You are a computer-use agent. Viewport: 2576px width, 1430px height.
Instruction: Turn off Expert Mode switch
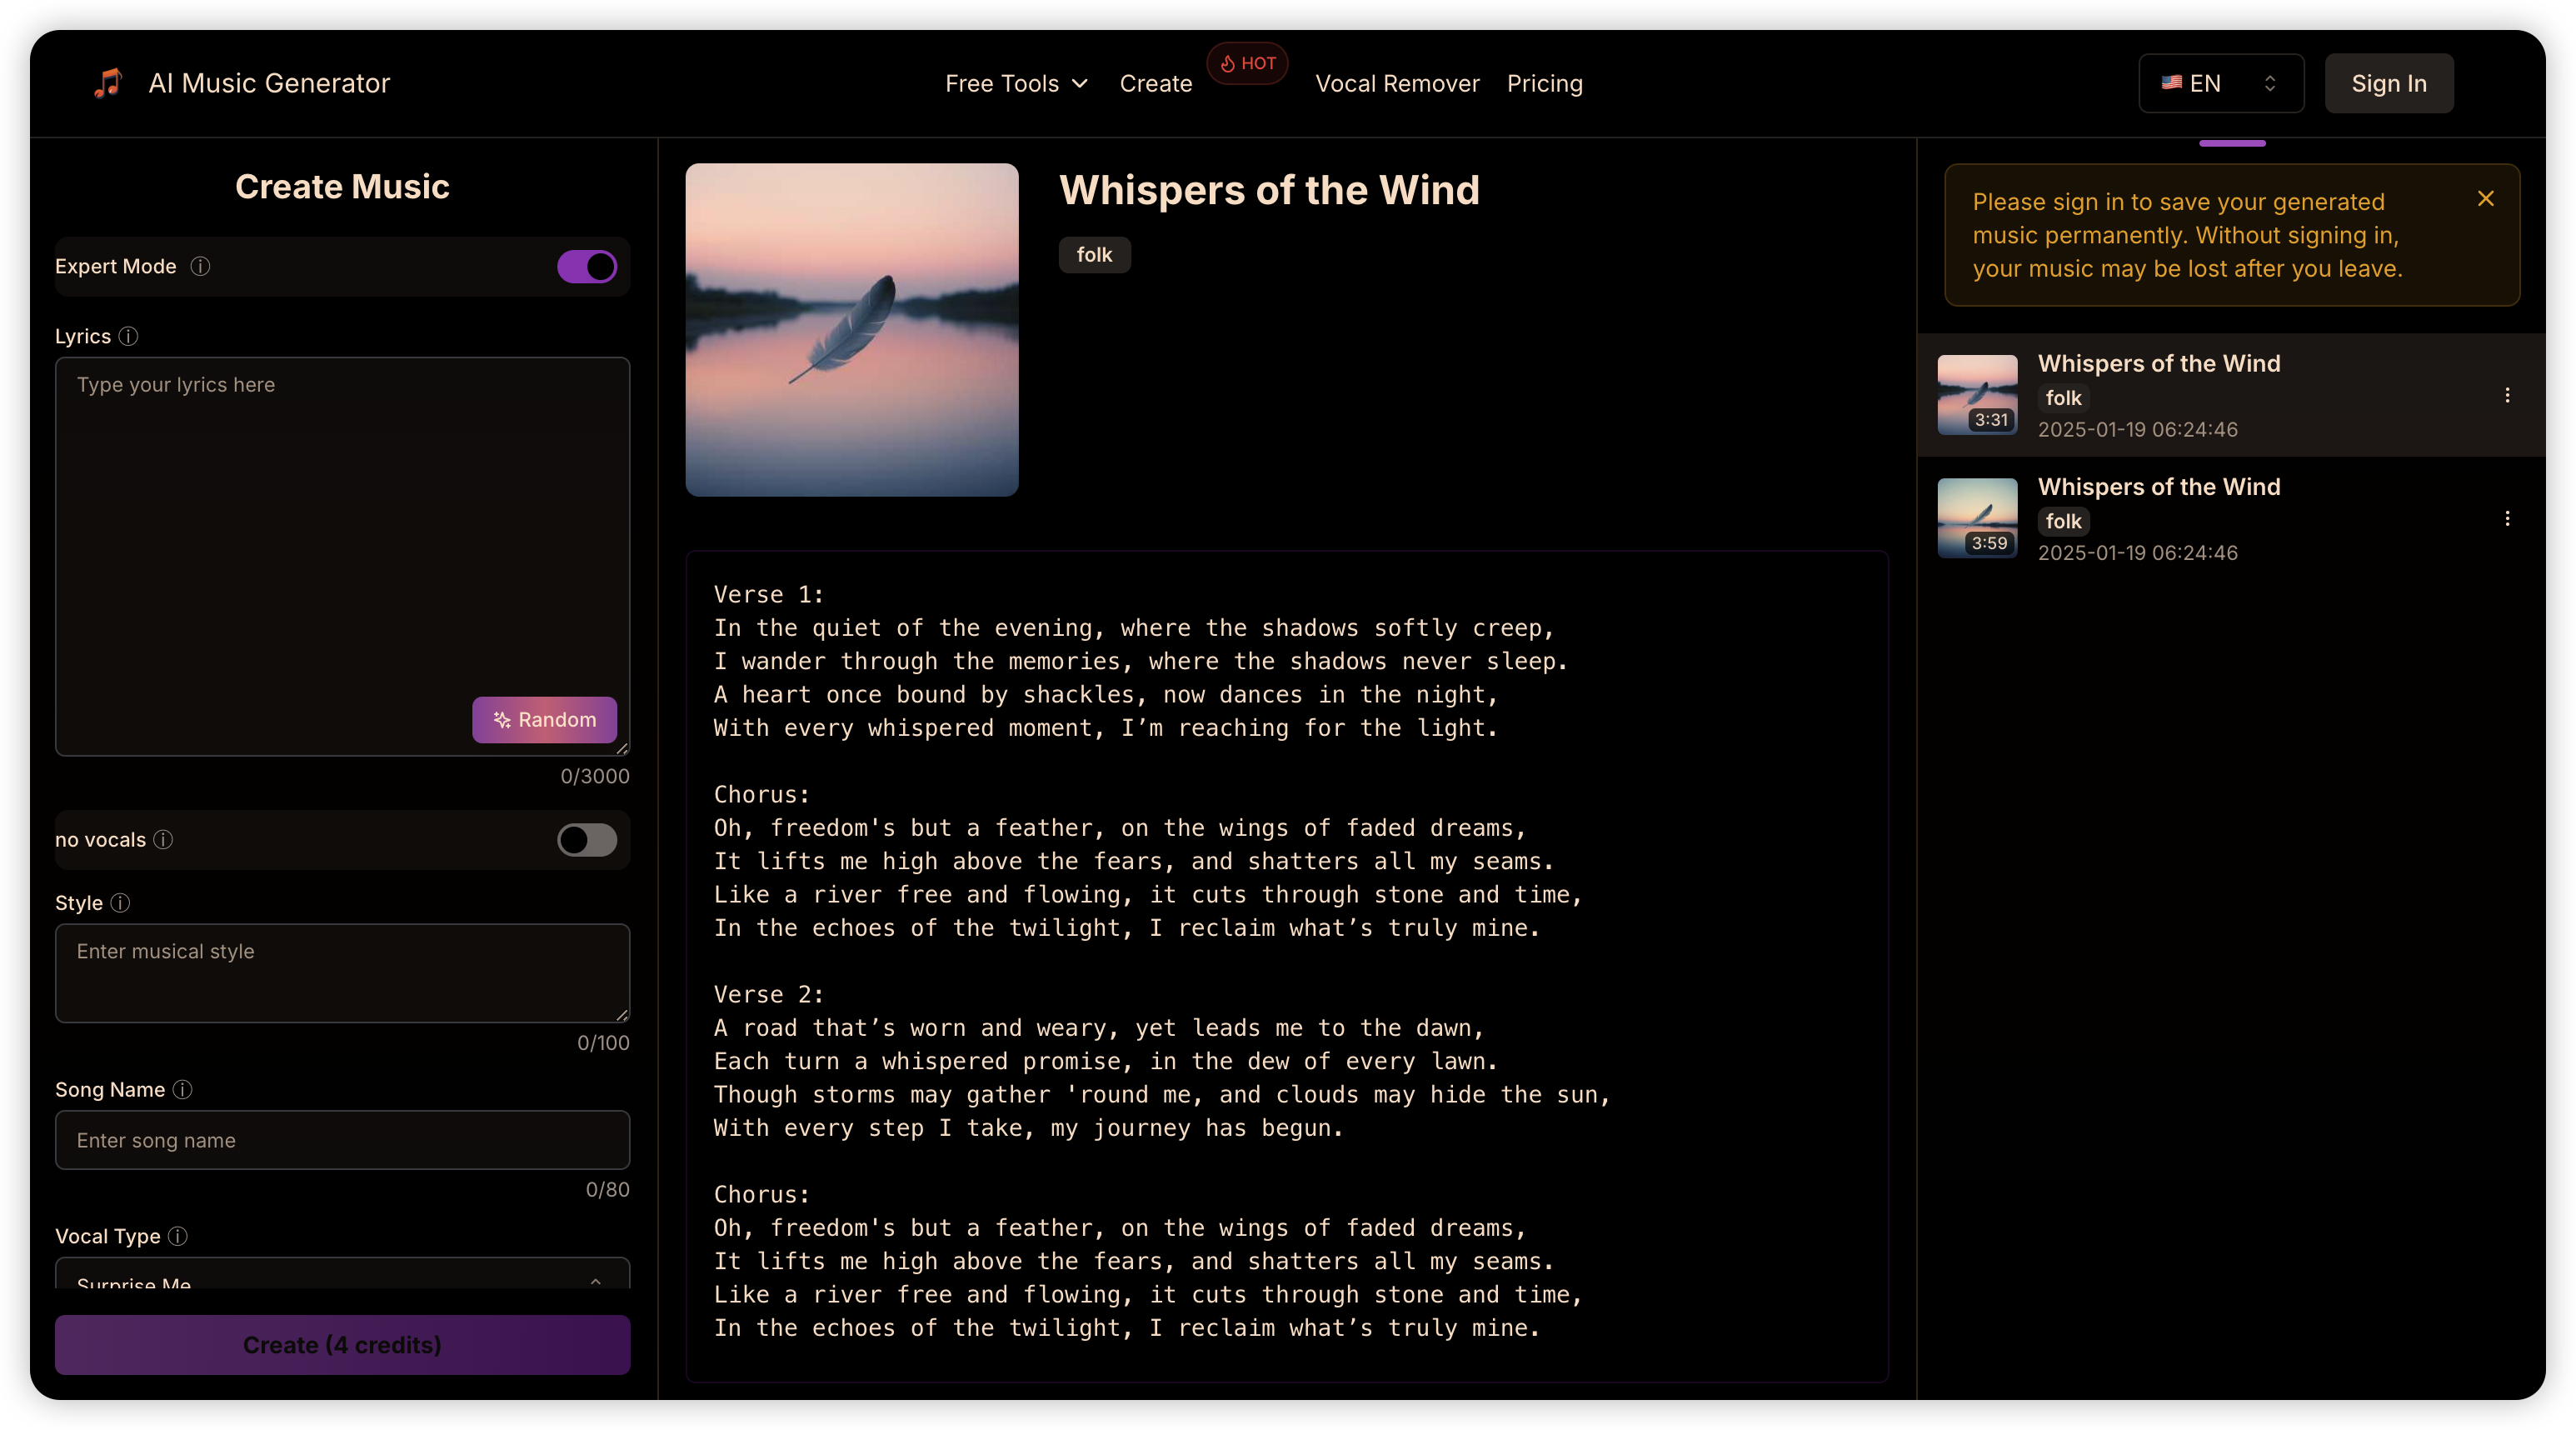tap(587, 267)
